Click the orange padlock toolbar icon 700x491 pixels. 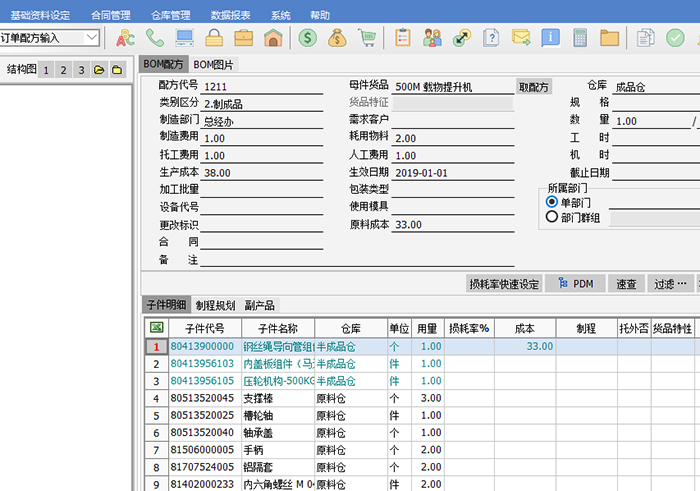pyautogui.click(x=214, y=38)
